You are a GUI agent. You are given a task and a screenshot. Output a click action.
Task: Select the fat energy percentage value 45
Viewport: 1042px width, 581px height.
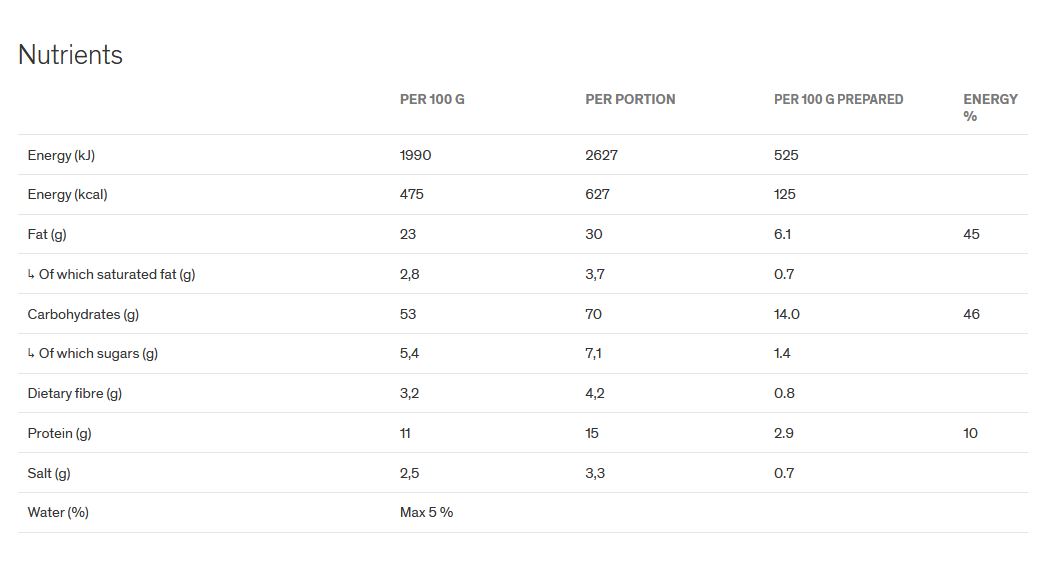971,234
